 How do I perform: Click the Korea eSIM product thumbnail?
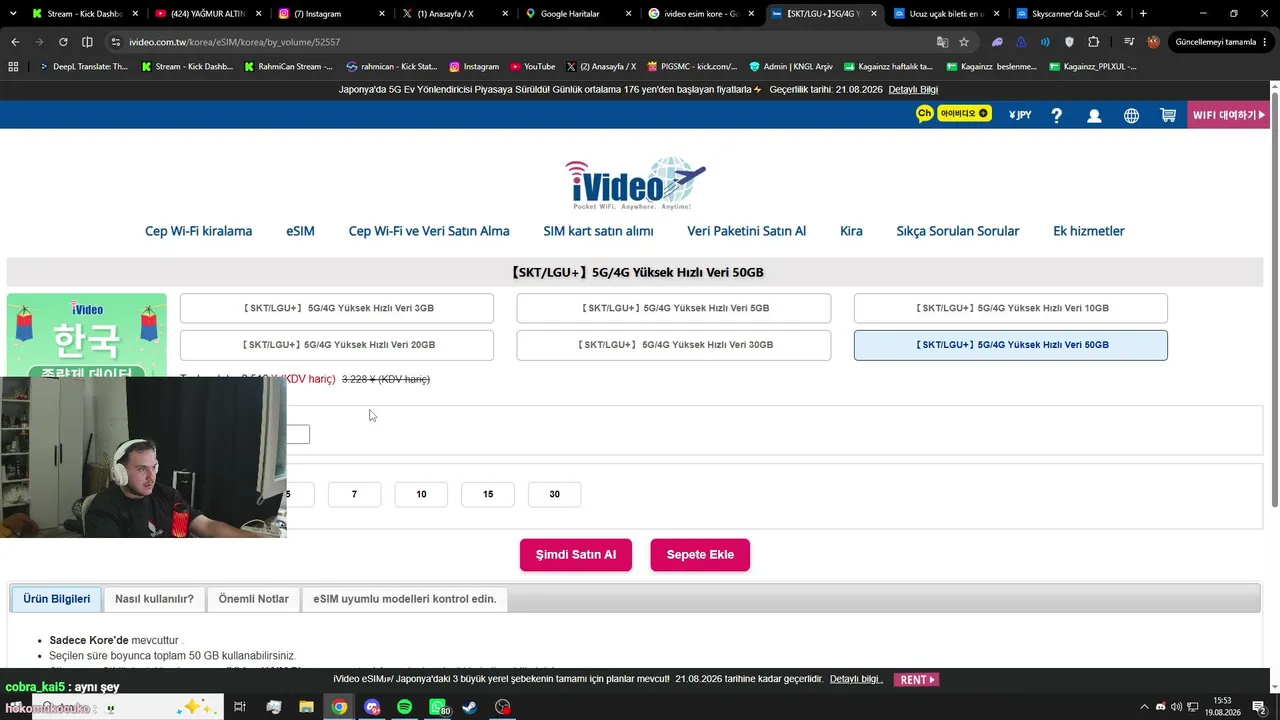coord(87,335)
